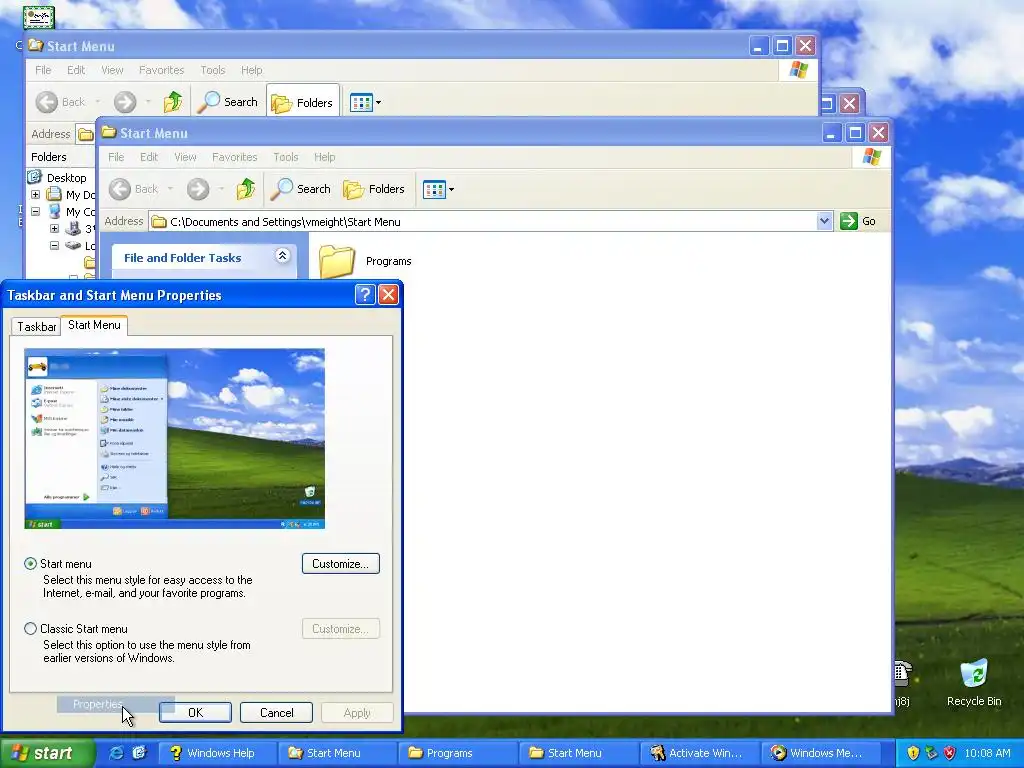Open Search in front Start Menu window
Screen dimensions: 1024x768
tap(301, 189)
